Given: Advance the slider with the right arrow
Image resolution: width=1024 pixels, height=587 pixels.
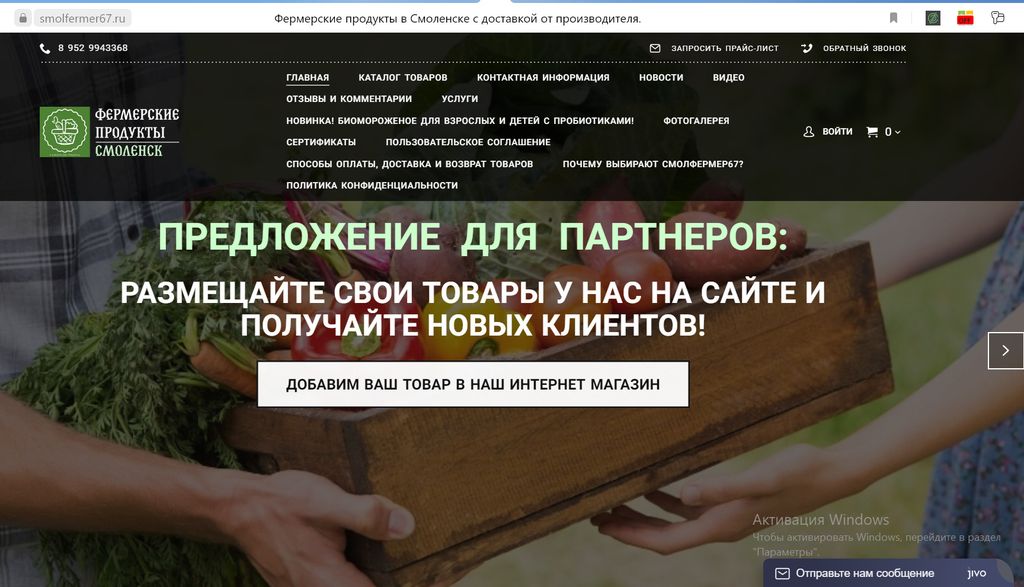Looking at the screenshot, I should [x=1005, y=351].
